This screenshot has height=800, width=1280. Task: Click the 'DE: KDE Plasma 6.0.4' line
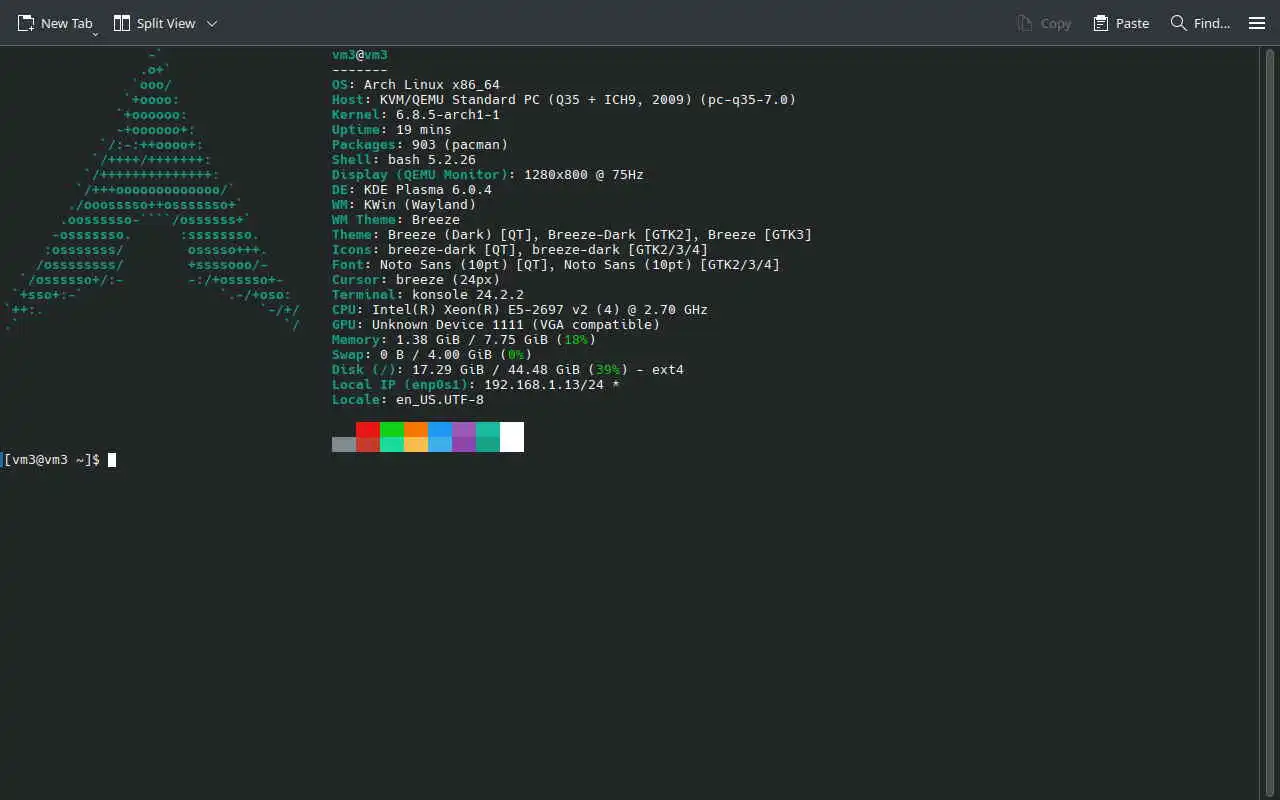[412, 190]
